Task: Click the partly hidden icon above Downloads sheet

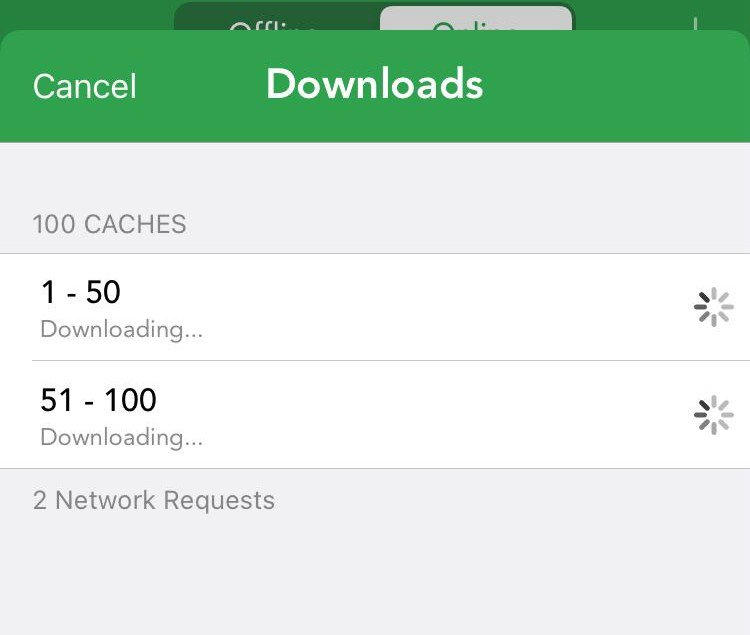Action: click(695, 24)
